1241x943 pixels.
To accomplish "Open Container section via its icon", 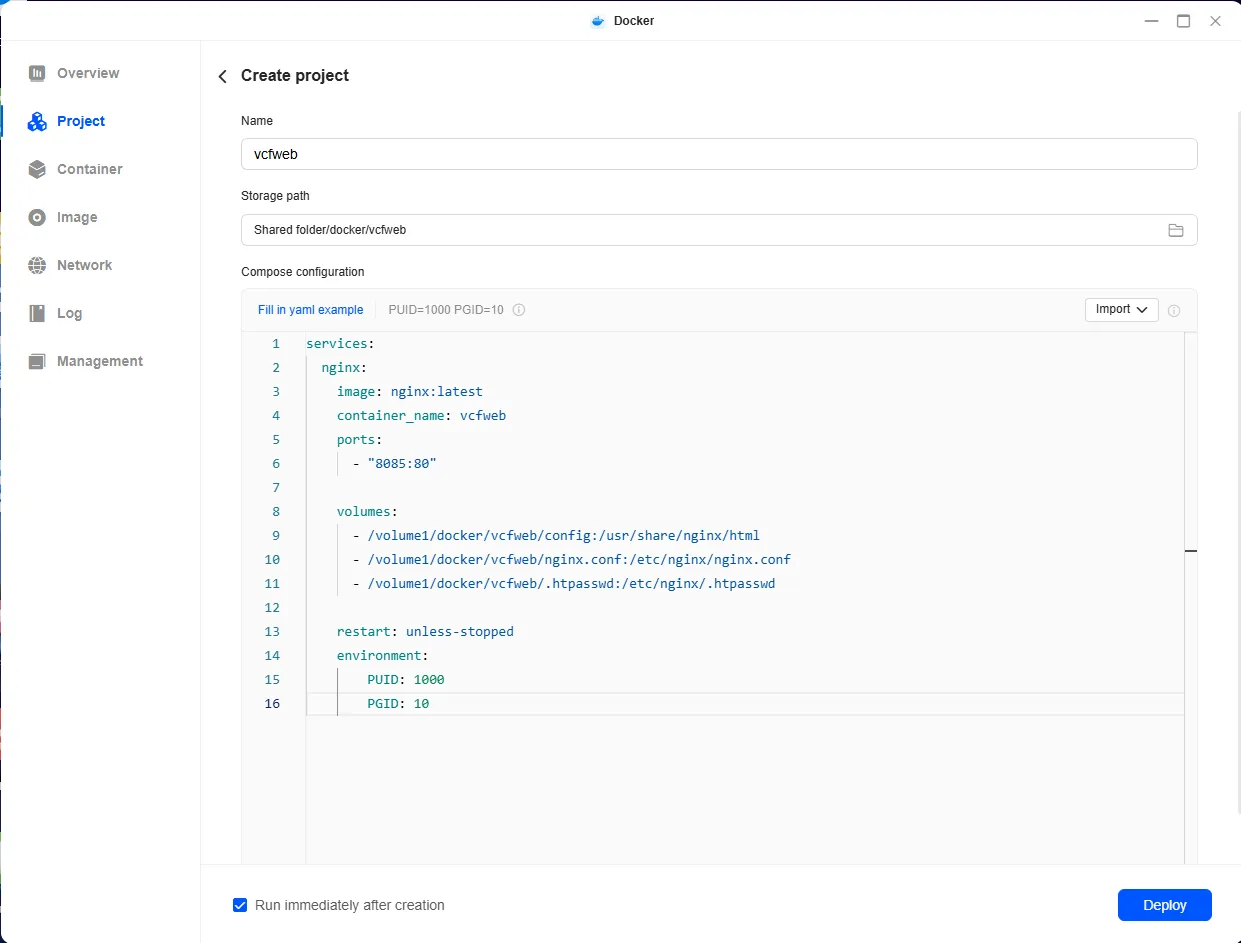I will 37,169.
